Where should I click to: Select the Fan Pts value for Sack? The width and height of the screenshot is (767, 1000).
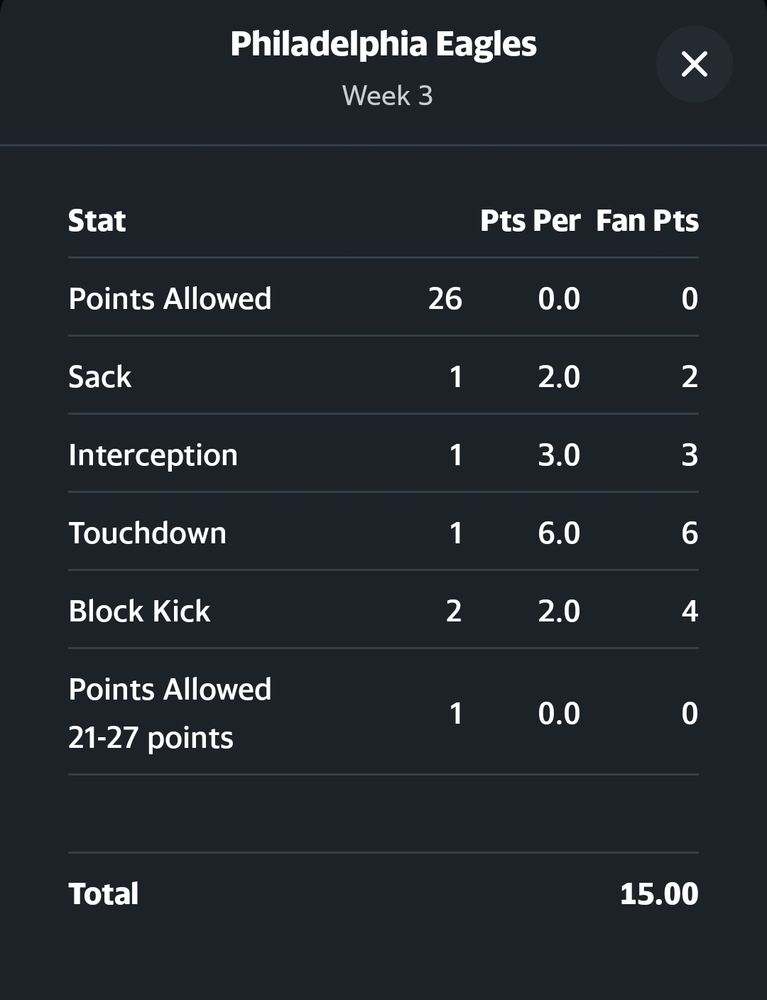tap(689, 376)
